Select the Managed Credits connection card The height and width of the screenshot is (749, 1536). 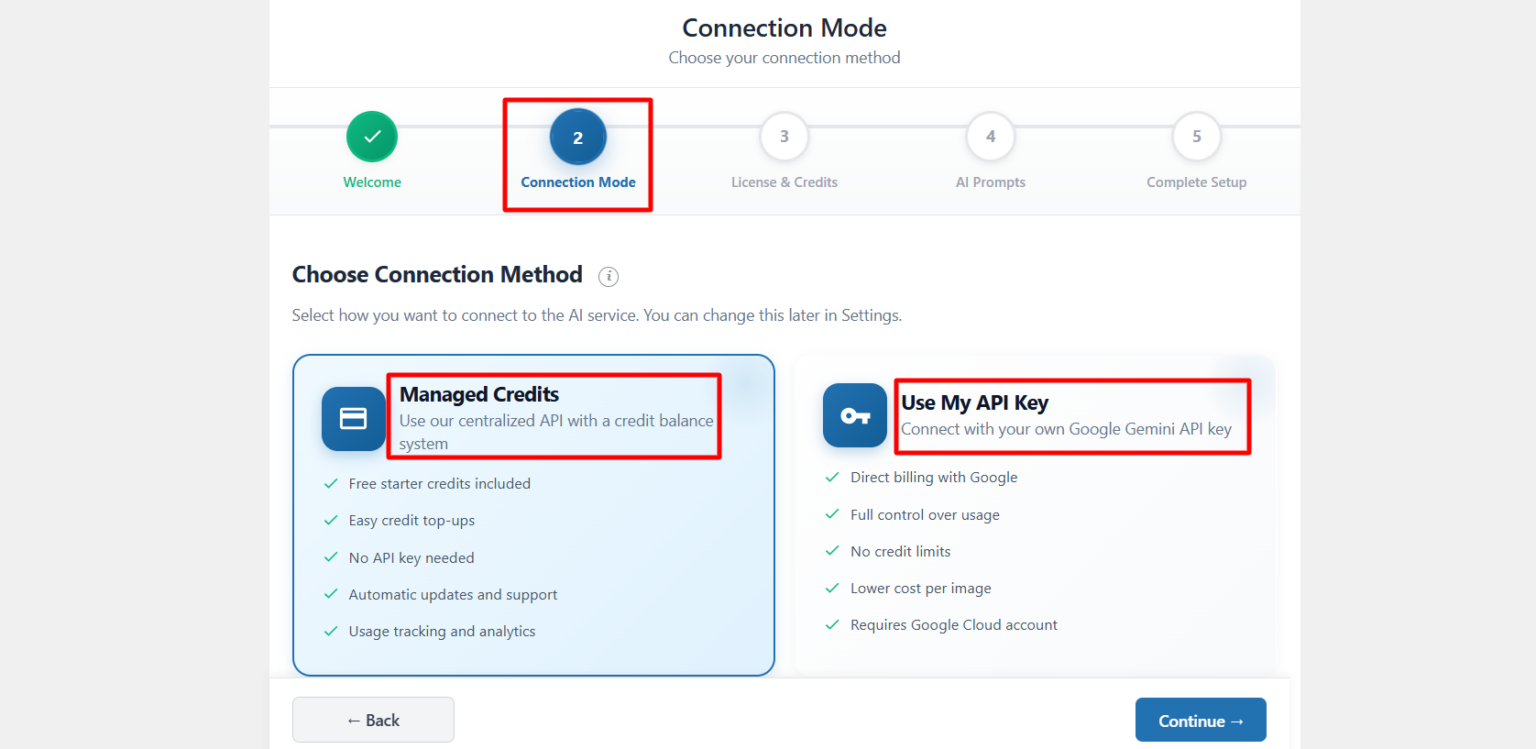(x=534, y=515)
